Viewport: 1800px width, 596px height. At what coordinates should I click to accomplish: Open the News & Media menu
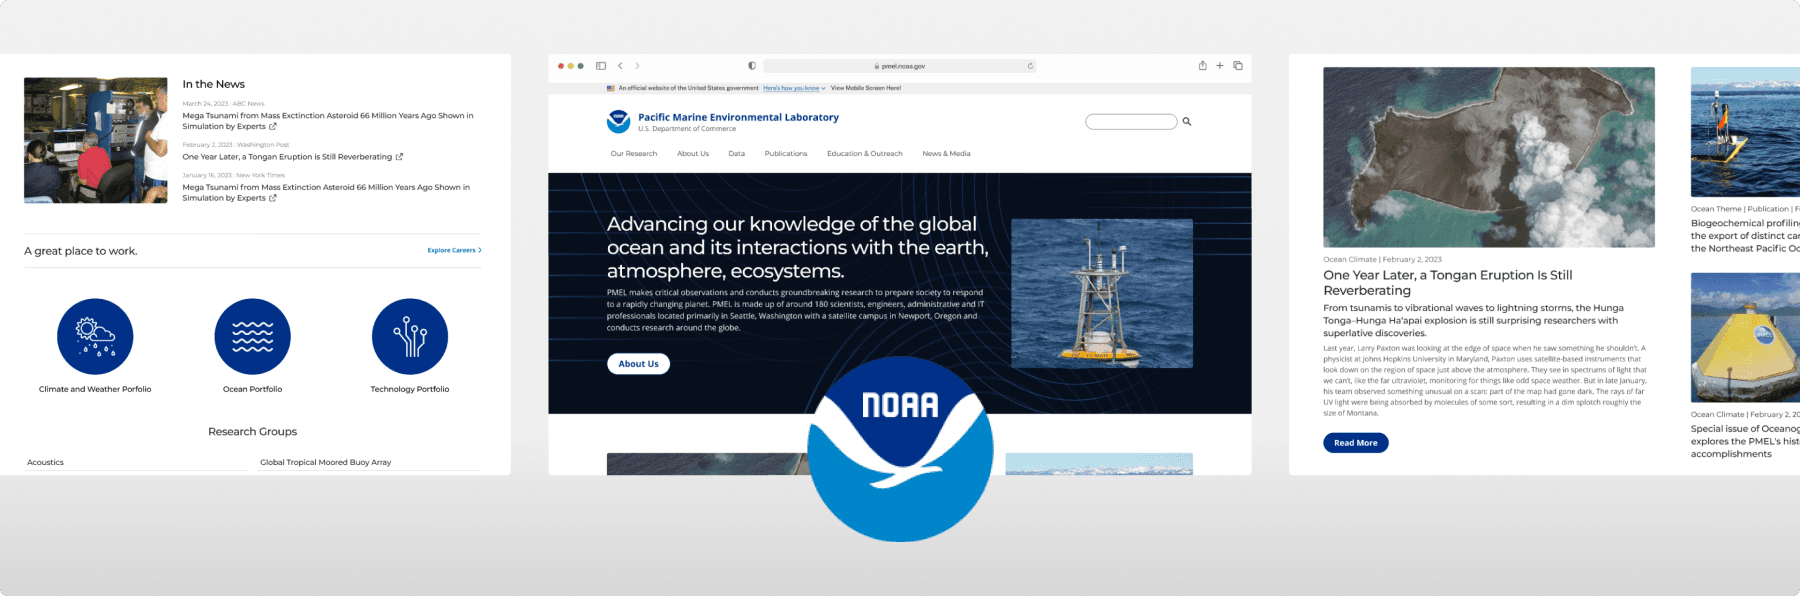(x=946, y=154)
